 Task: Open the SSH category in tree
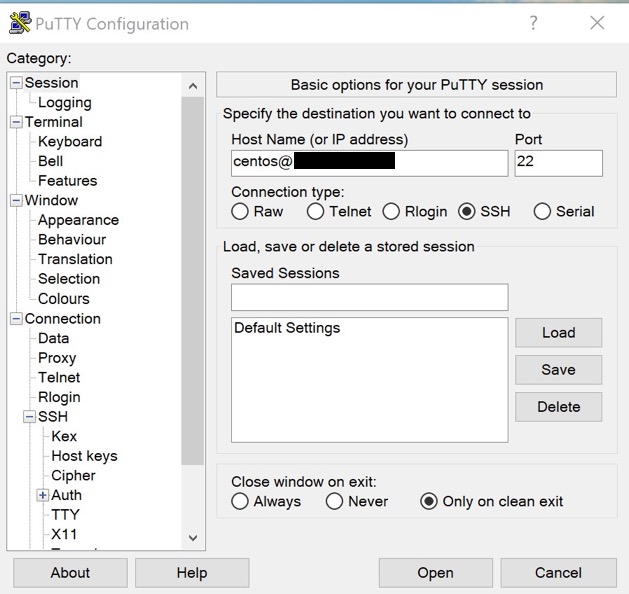(x=53, y=417)
